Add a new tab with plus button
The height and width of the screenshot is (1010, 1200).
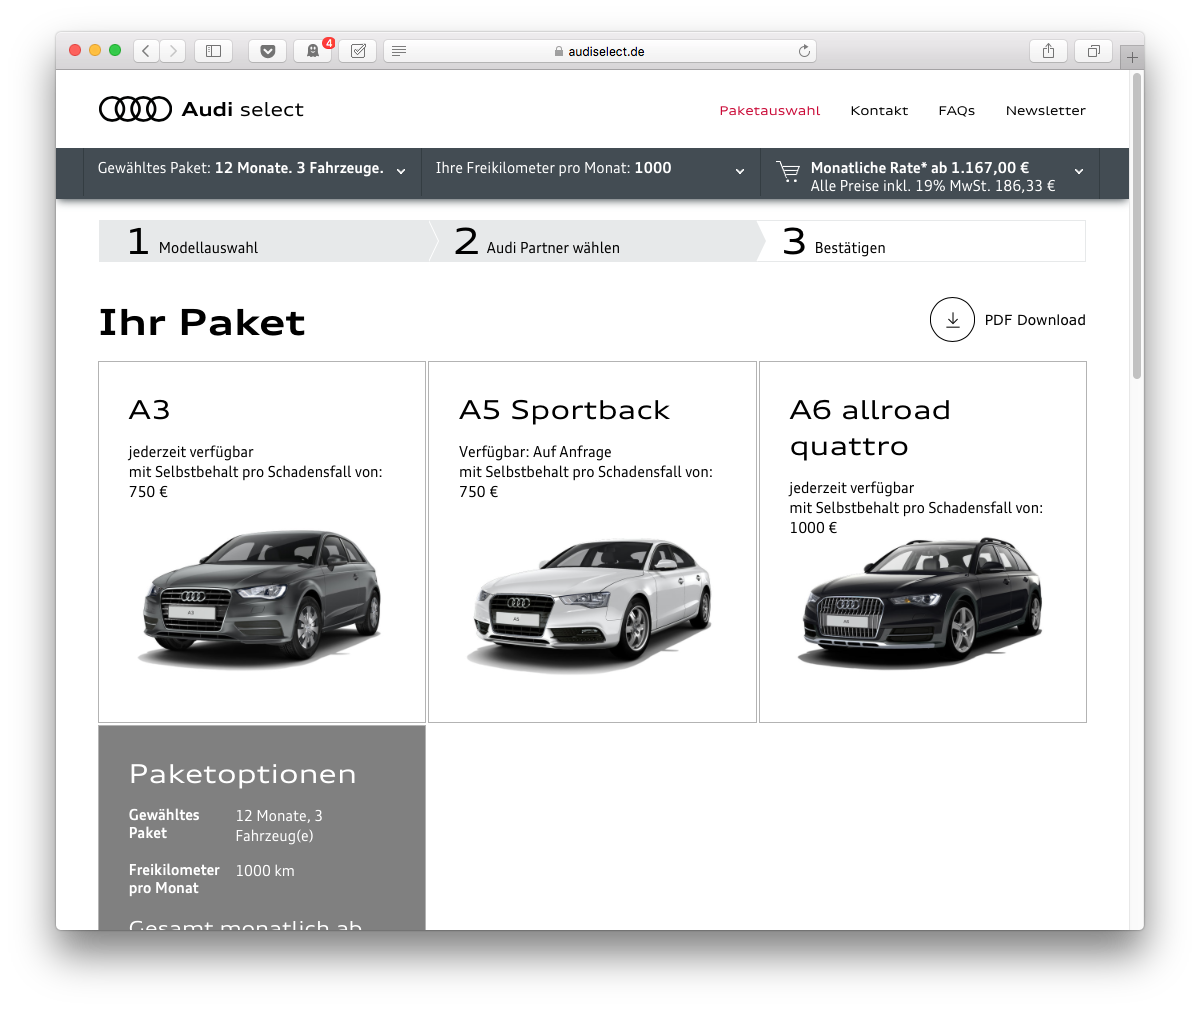(1132, 57)
